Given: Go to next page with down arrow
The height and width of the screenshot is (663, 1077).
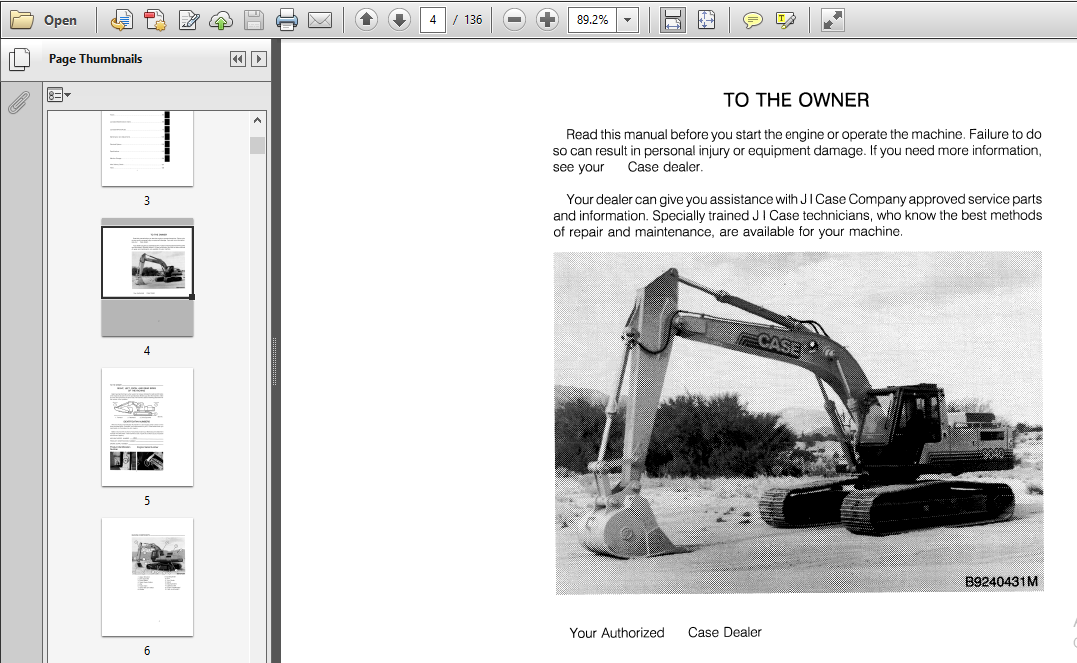Looking at the screenshot, I should pos(399,20).
